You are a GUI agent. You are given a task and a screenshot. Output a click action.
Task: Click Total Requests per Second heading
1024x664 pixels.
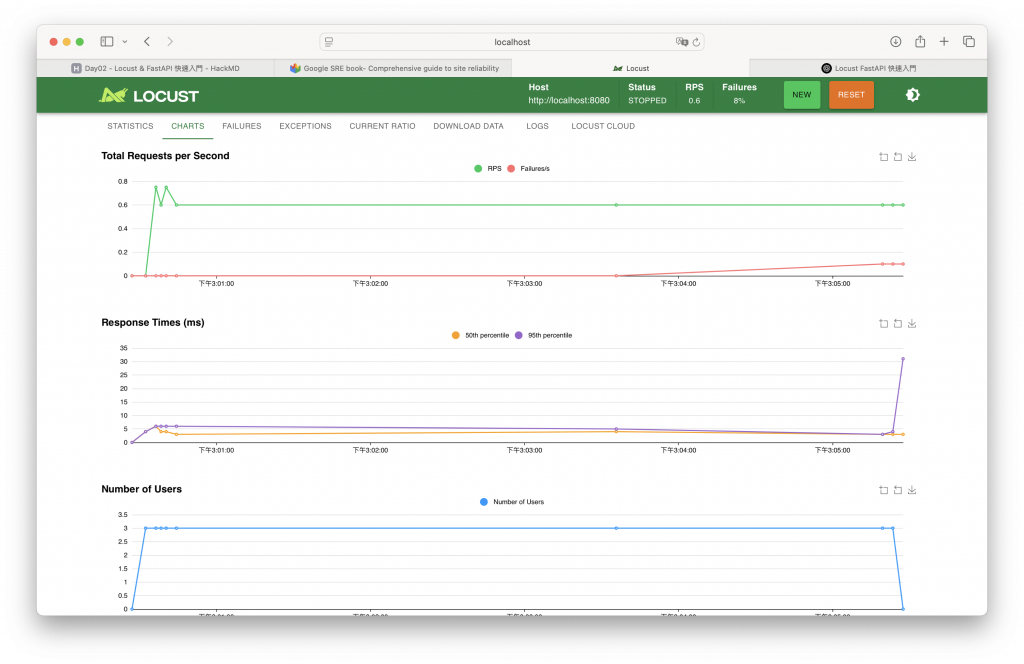pos(165,155)
